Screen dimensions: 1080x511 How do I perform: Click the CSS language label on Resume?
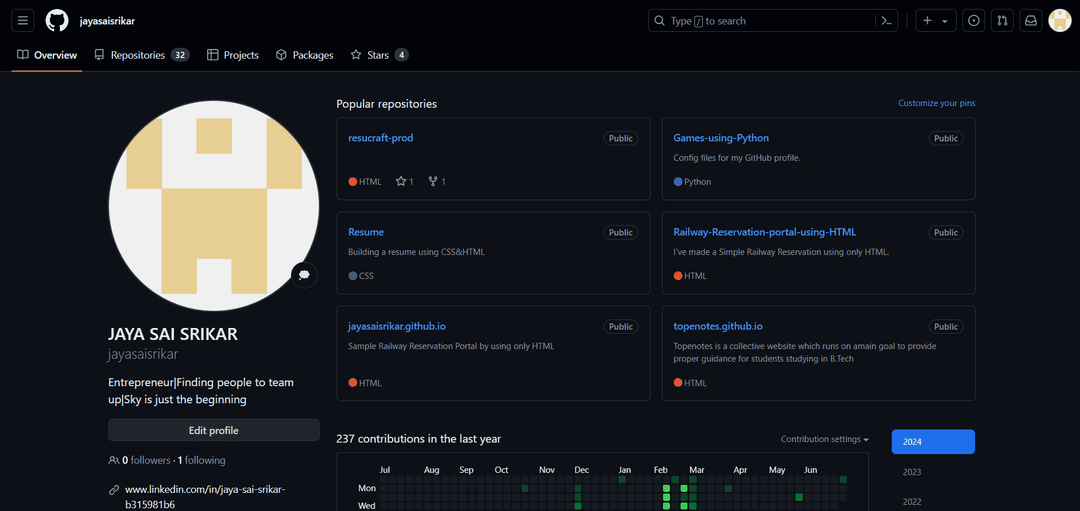click(361, 276)
